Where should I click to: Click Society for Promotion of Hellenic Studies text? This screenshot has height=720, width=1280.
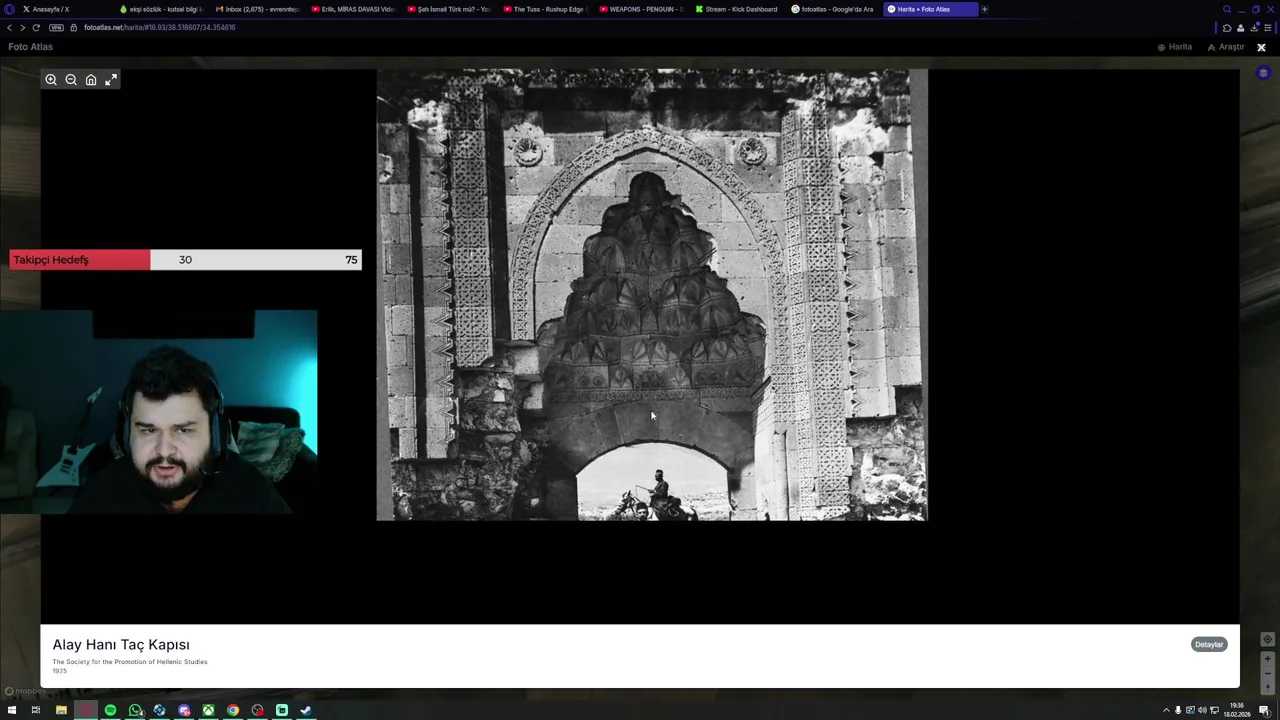[x=130, y=662]
